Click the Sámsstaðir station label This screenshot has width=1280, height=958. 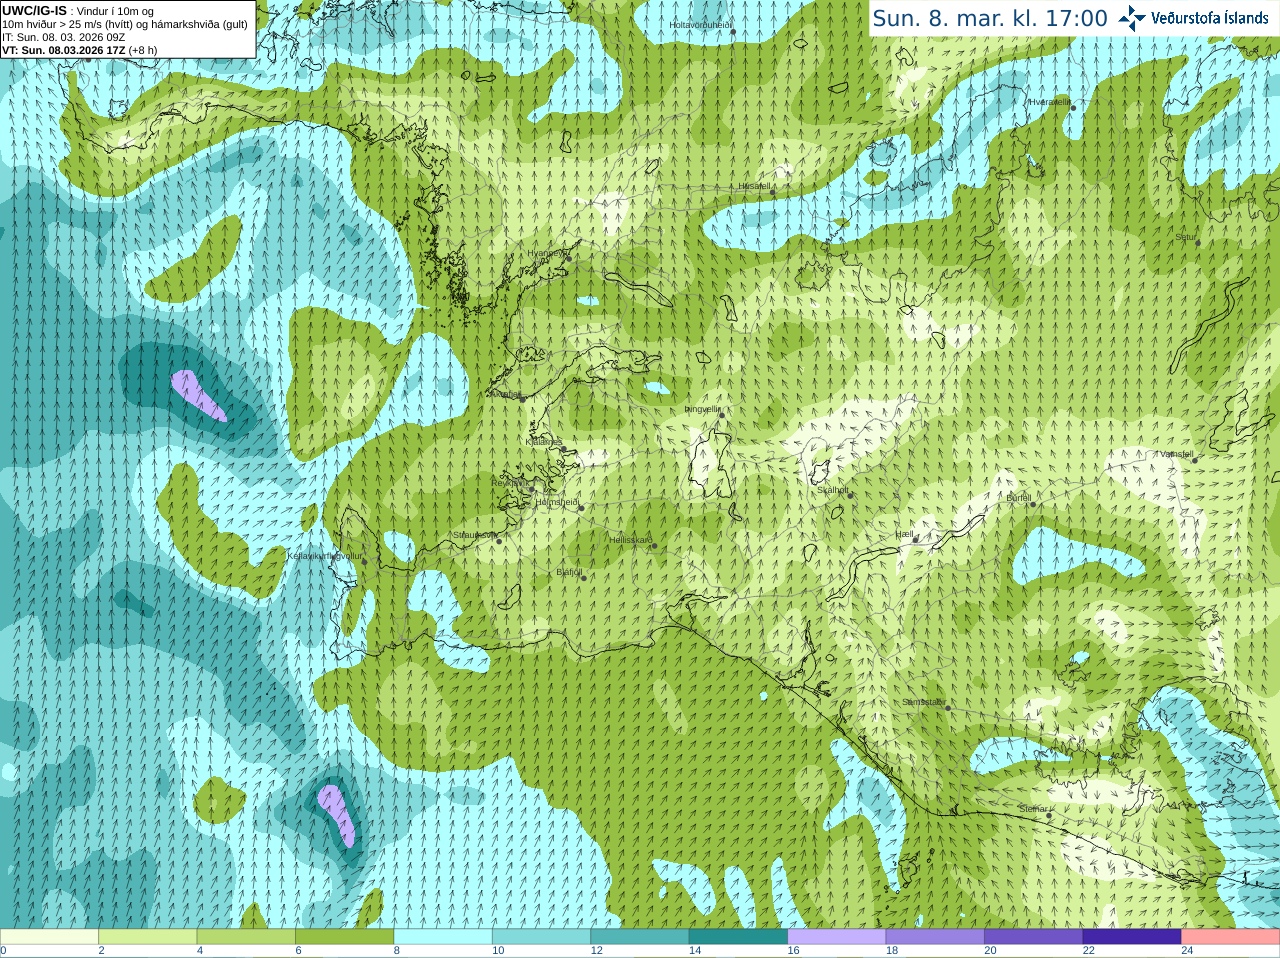(x=923, y=703)
